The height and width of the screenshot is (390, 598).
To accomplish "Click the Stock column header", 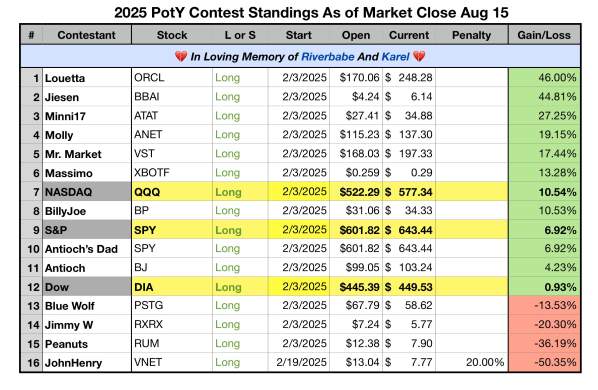I will click(x=172, y=35).
